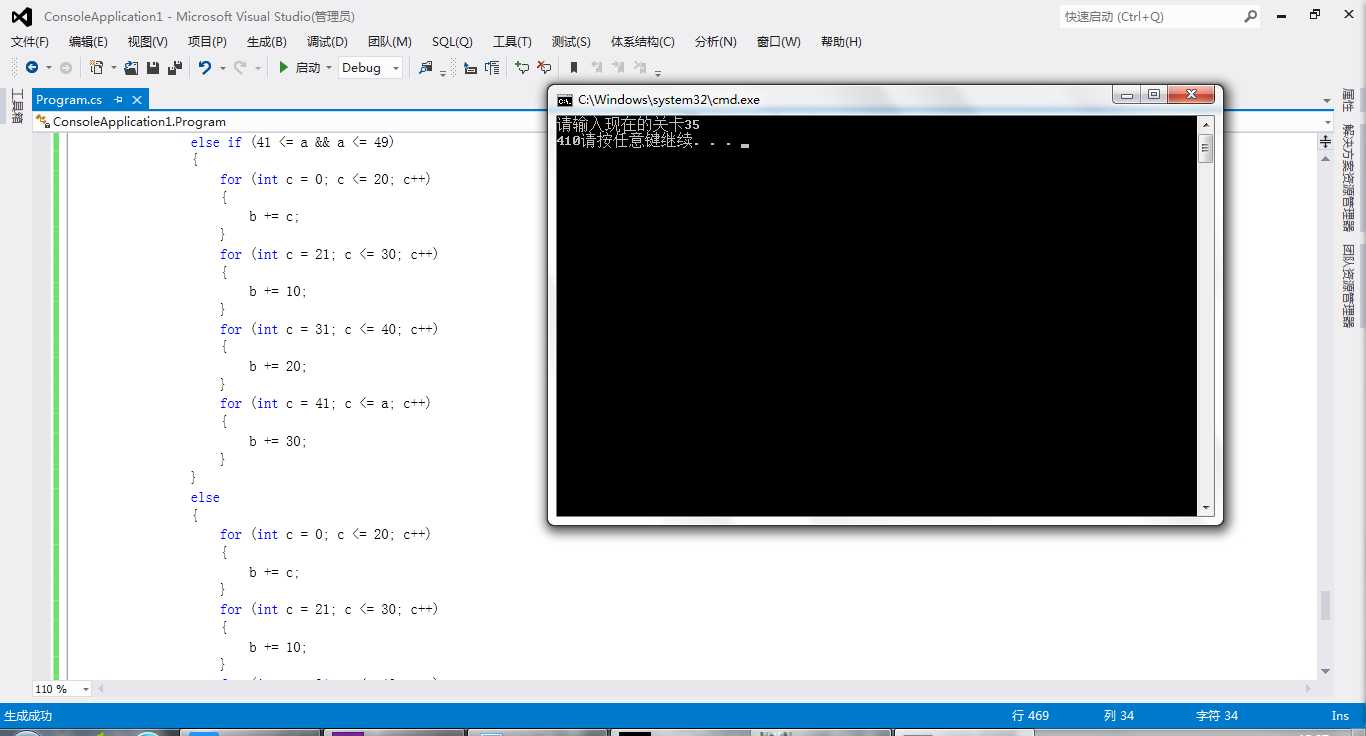Open the 启动 start options dropdown arrow
This screenshot has width=1366, height=736.
328,68
